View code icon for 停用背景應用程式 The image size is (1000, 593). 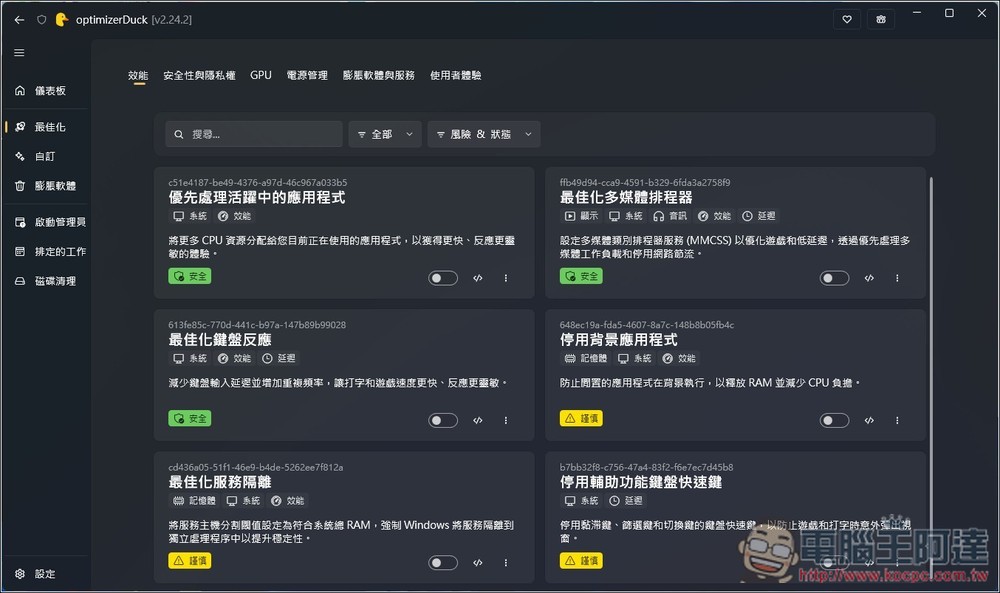coord(869,420)
